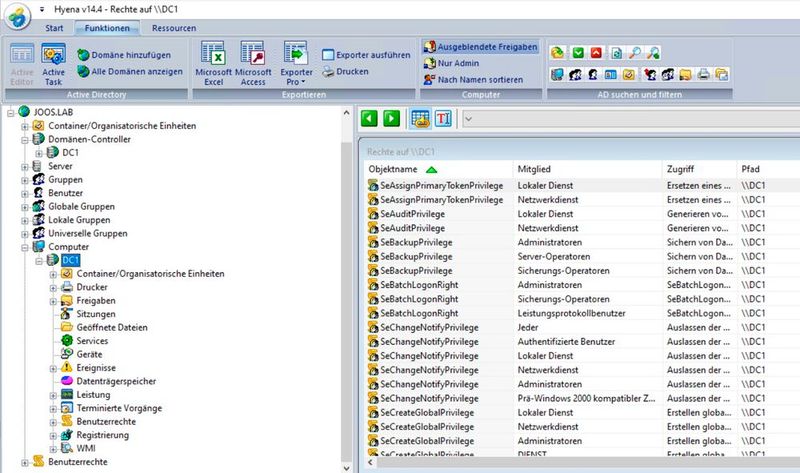Toggle Nach Namen sortieren option
The image size is (800, 473).
point(473,80)
